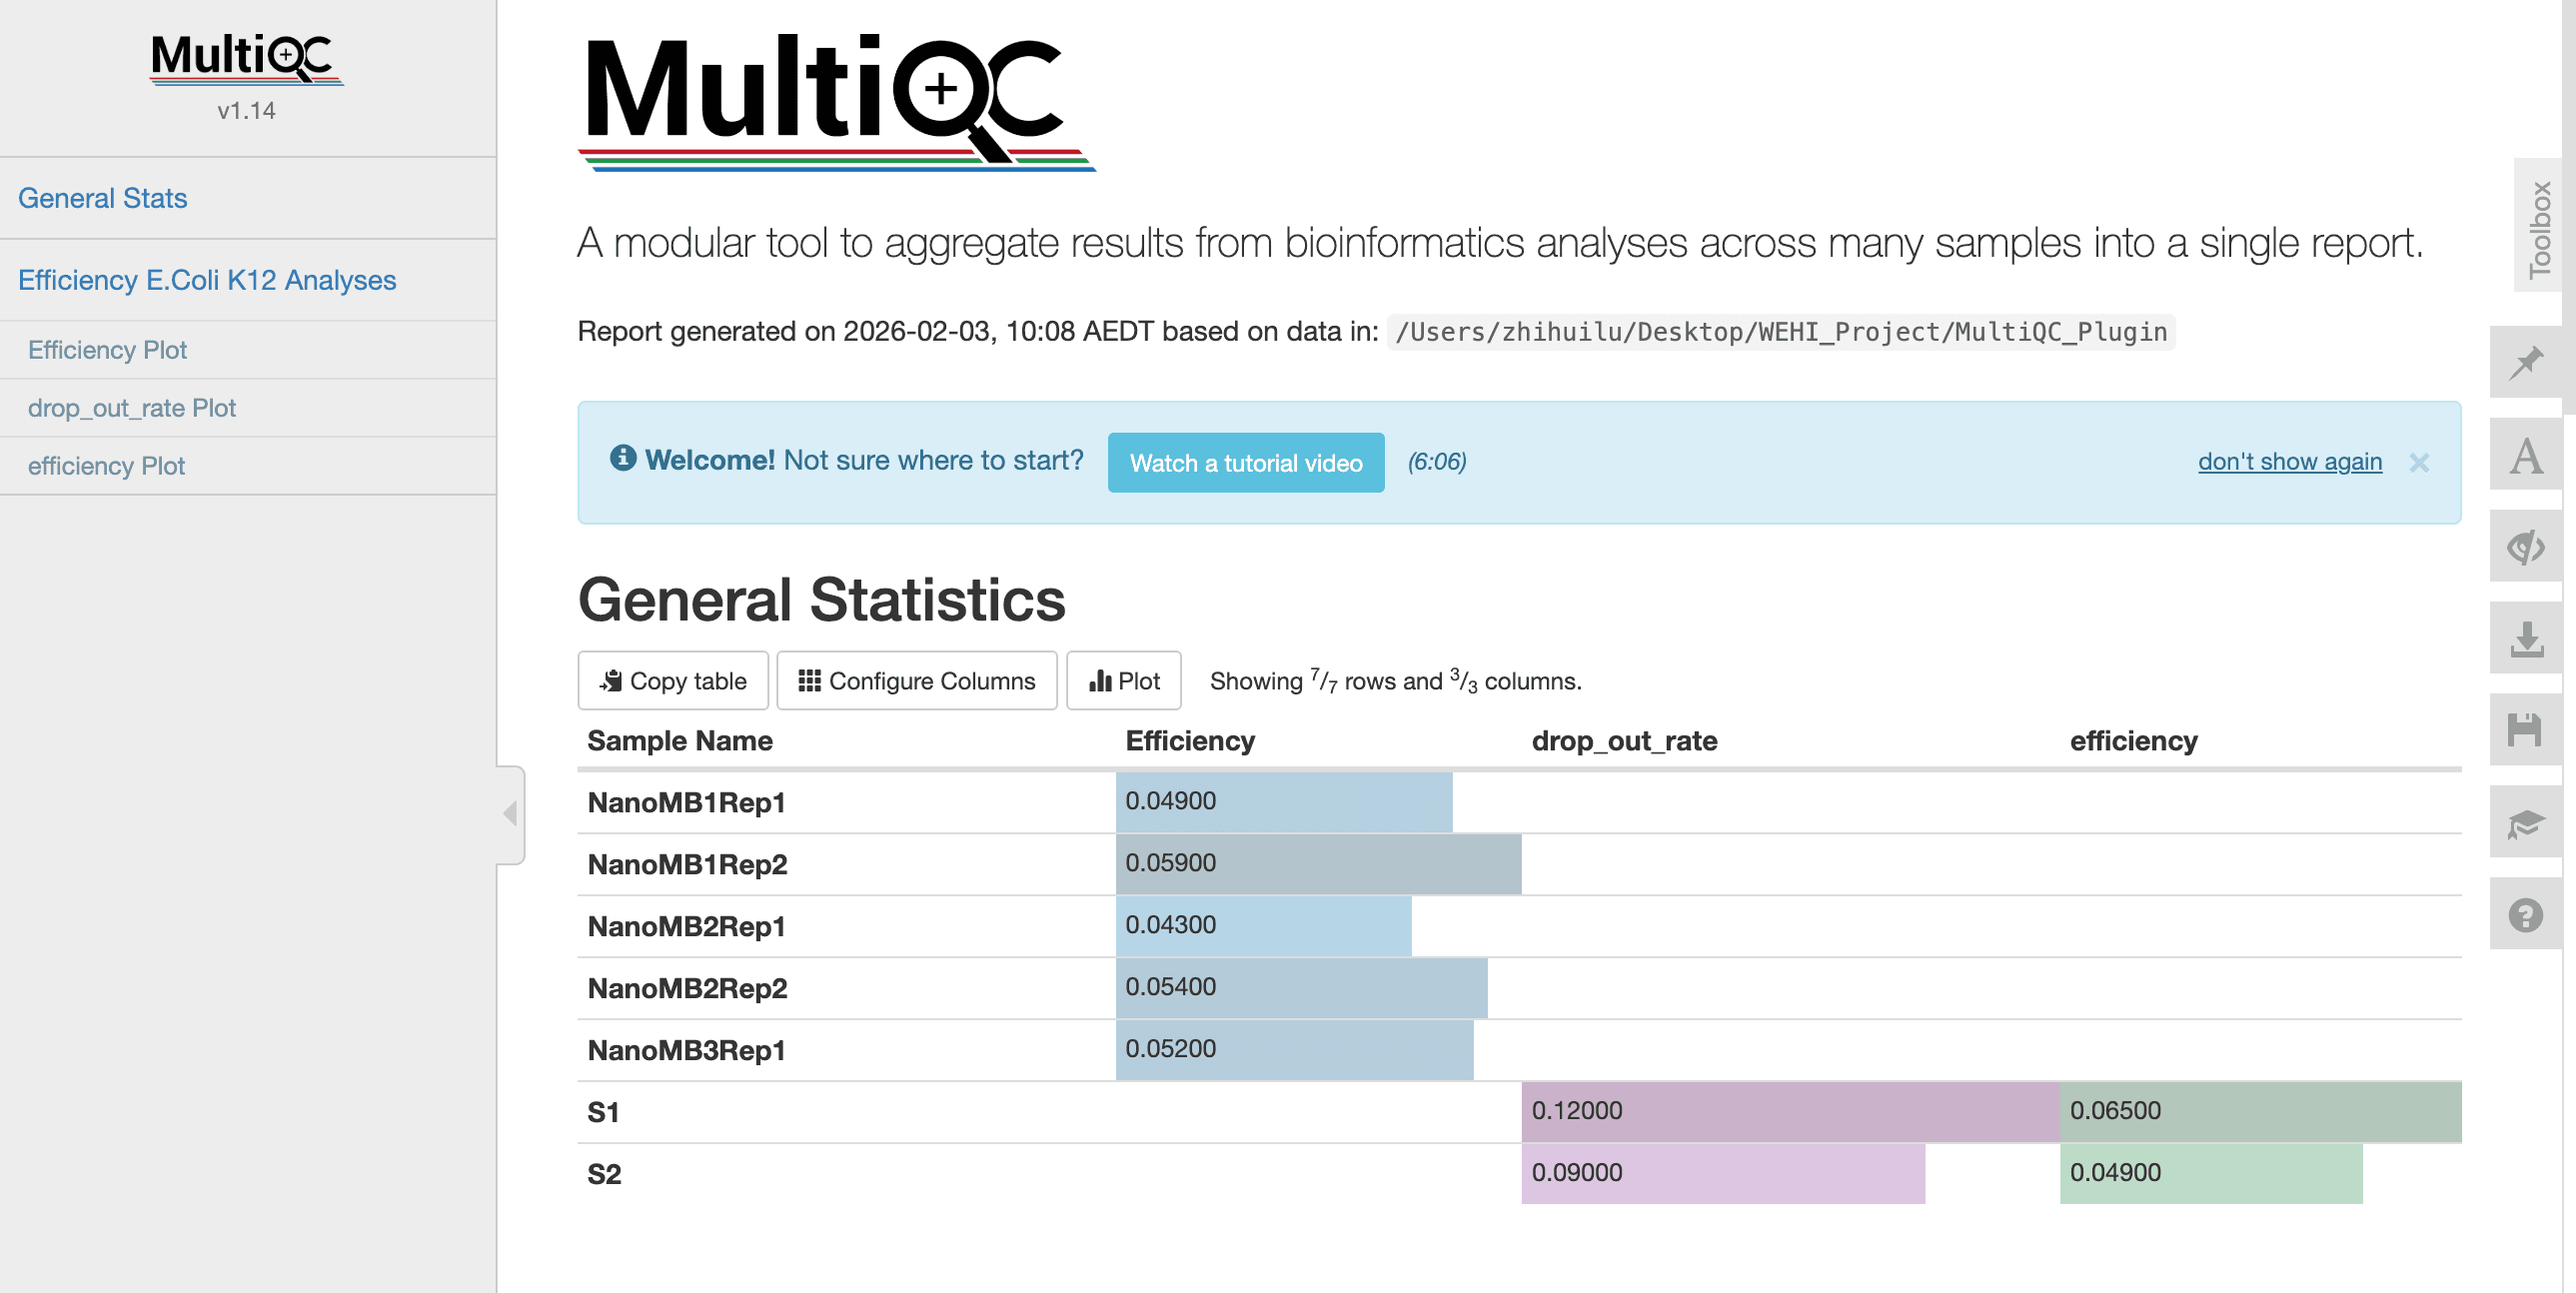Click the General Statistics heading
Viewport: 2576px width, 1293px height.
(821, 600)
